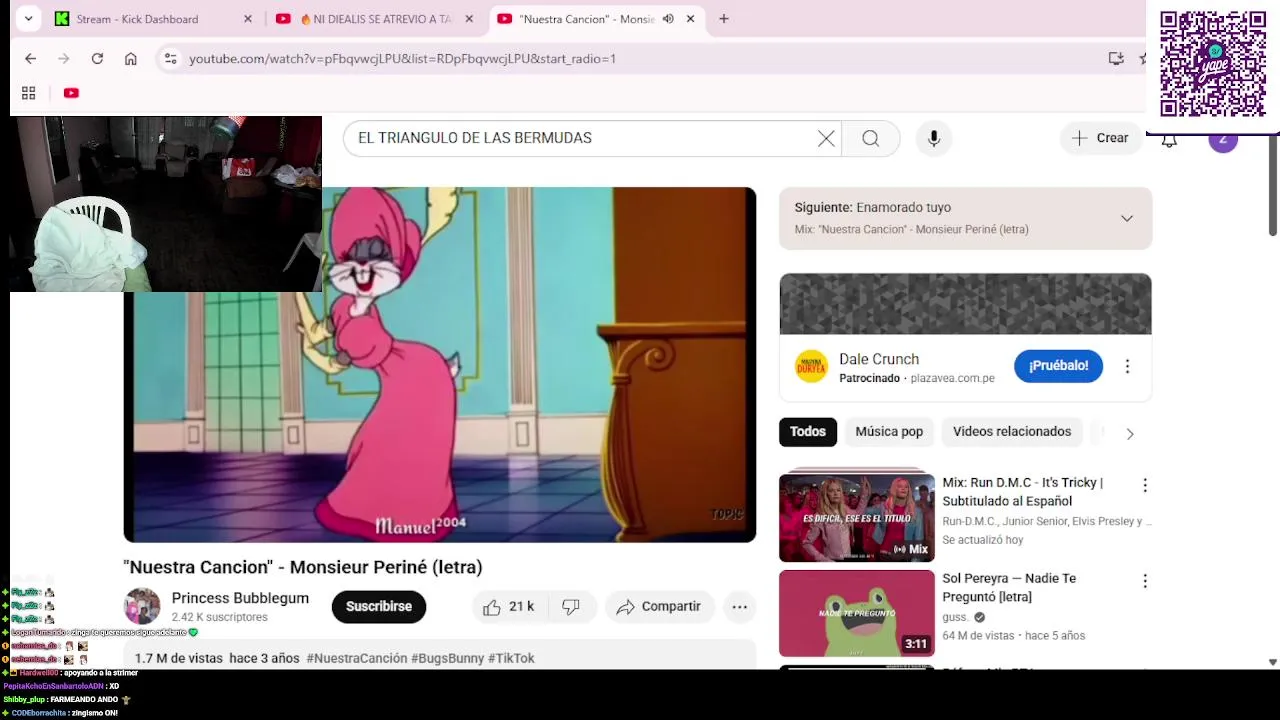Close the Kick Dashboard tab
Image resolution: width=1280 pixels, height=720 pixels.
pyautogui.click(x=248, y=19)
